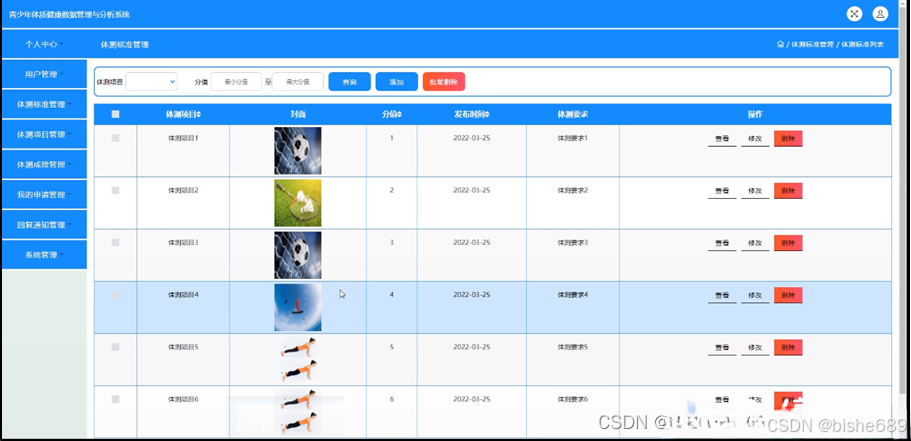Expand the 体测成绩管理 sidebar menu
911x441 pixels.
(44, 165)
